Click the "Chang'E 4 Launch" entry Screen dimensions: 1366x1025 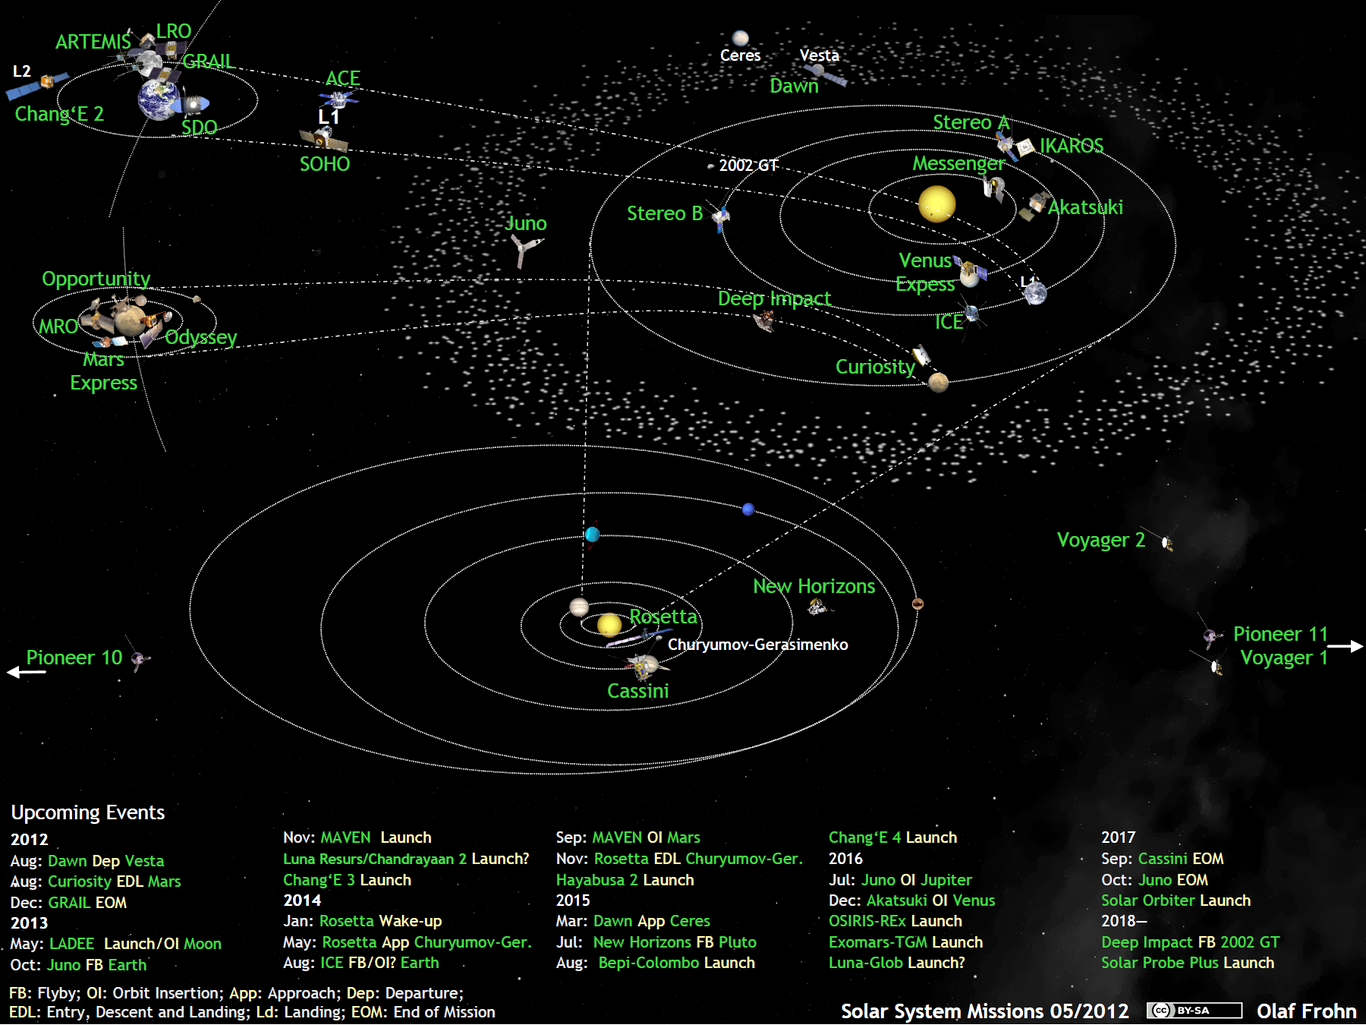tap(893, 837)
